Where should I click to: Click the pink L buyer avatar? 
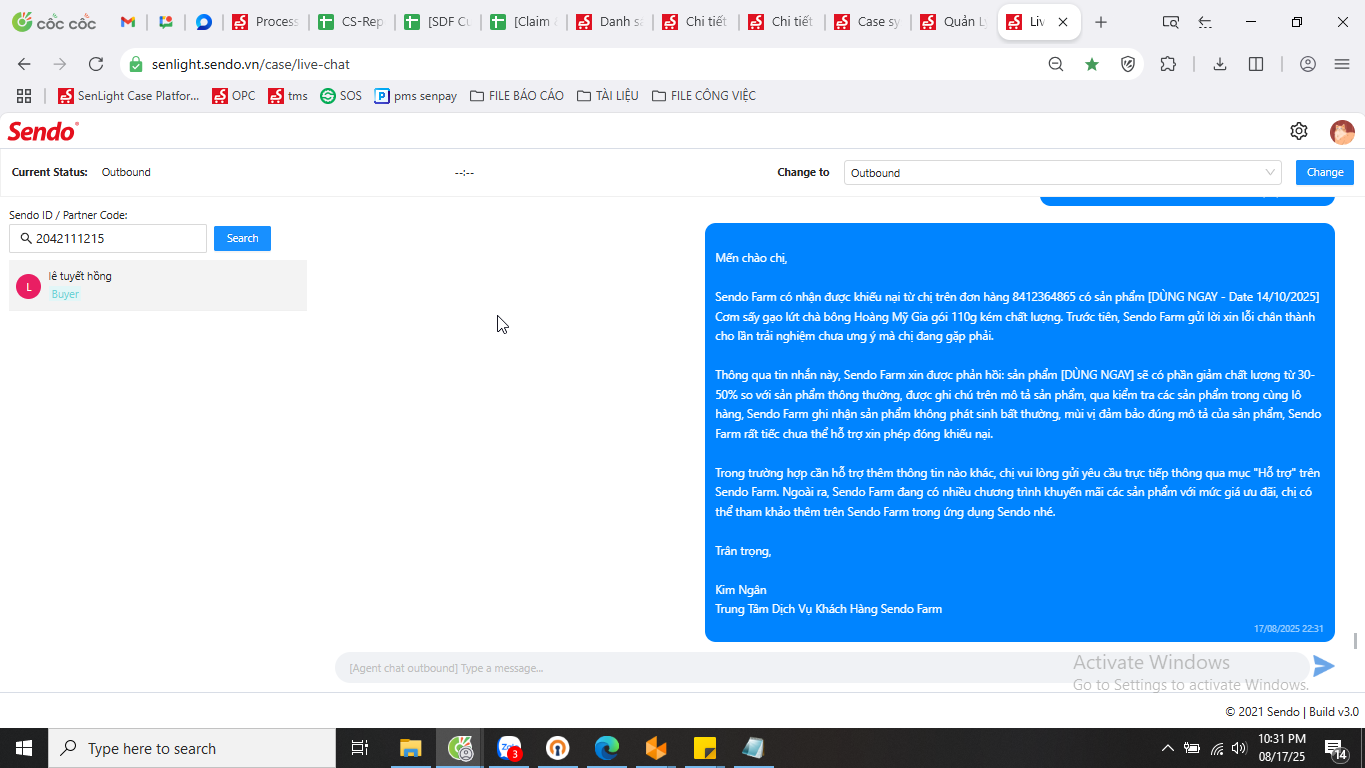pyautogui.click(x=28, y=287)
